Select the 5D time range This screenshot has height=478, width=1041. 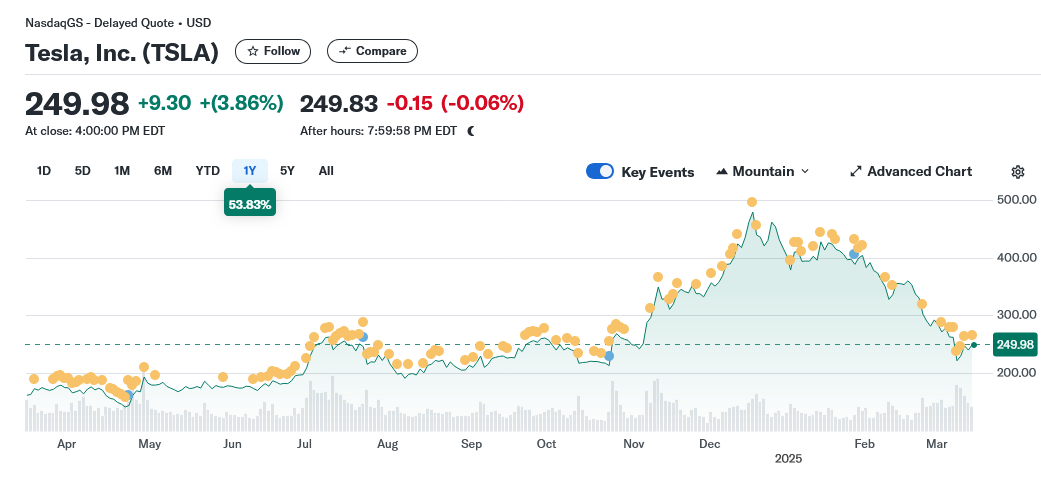pos(82,171)
